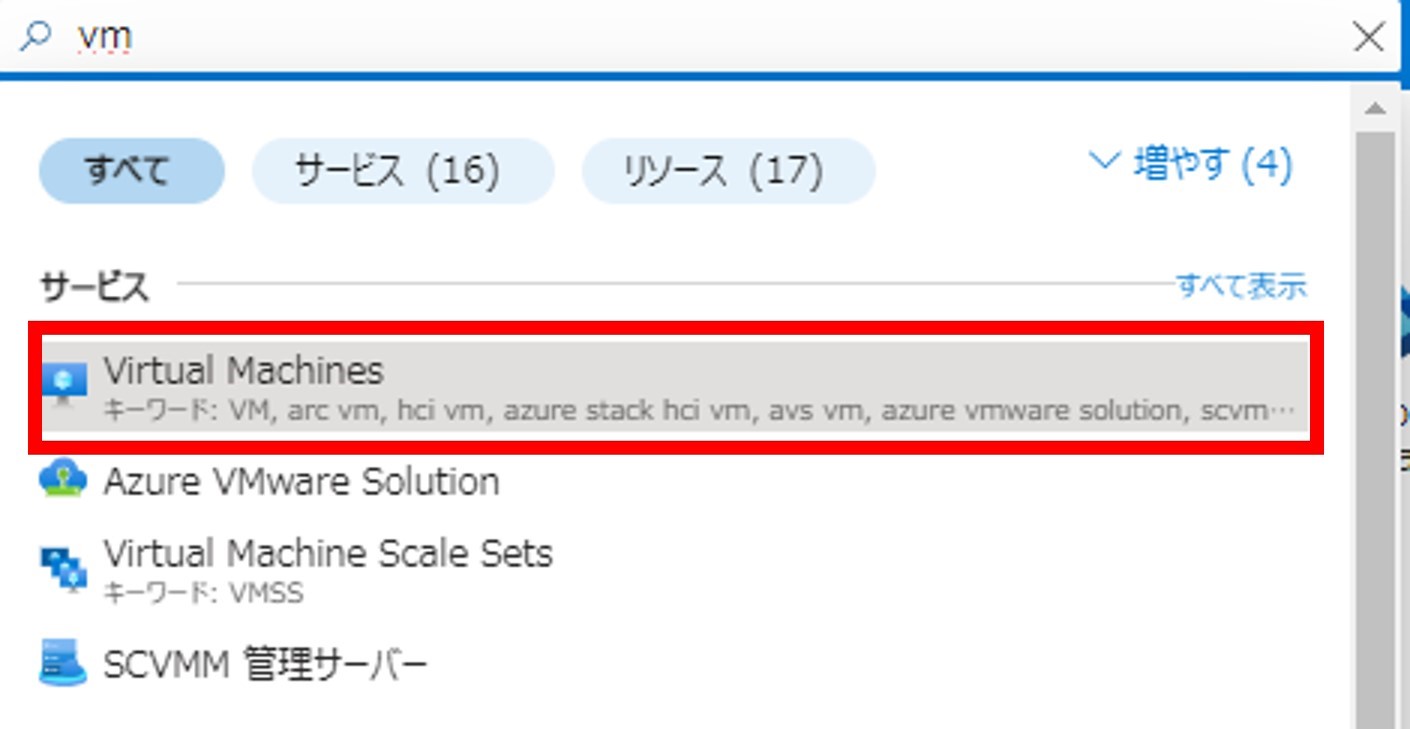This screenshot has width=1410, height=729.
Task: Switch to リソース (17) filter
Action: click(728, 171)
